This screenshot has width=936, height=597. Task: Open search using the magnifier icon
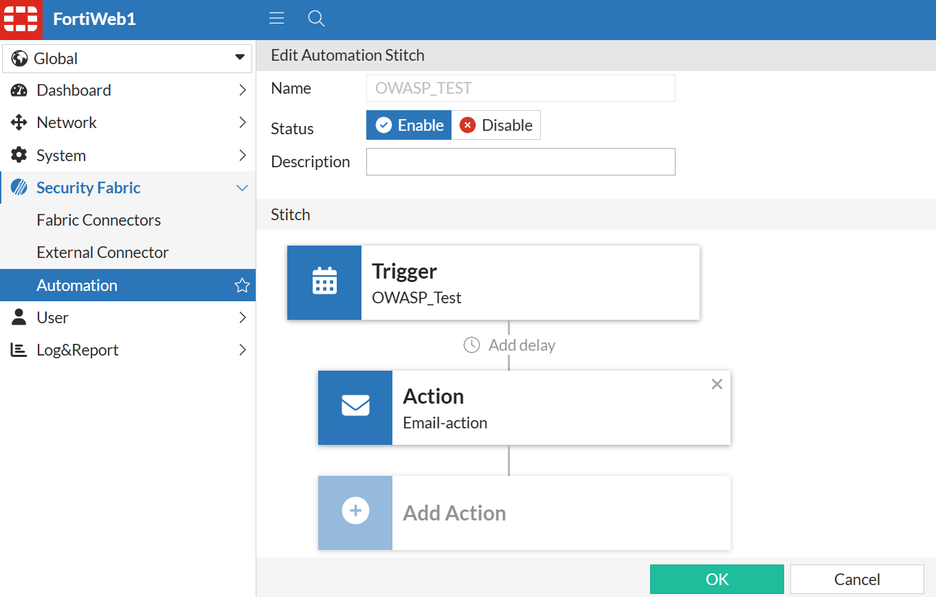316,19
